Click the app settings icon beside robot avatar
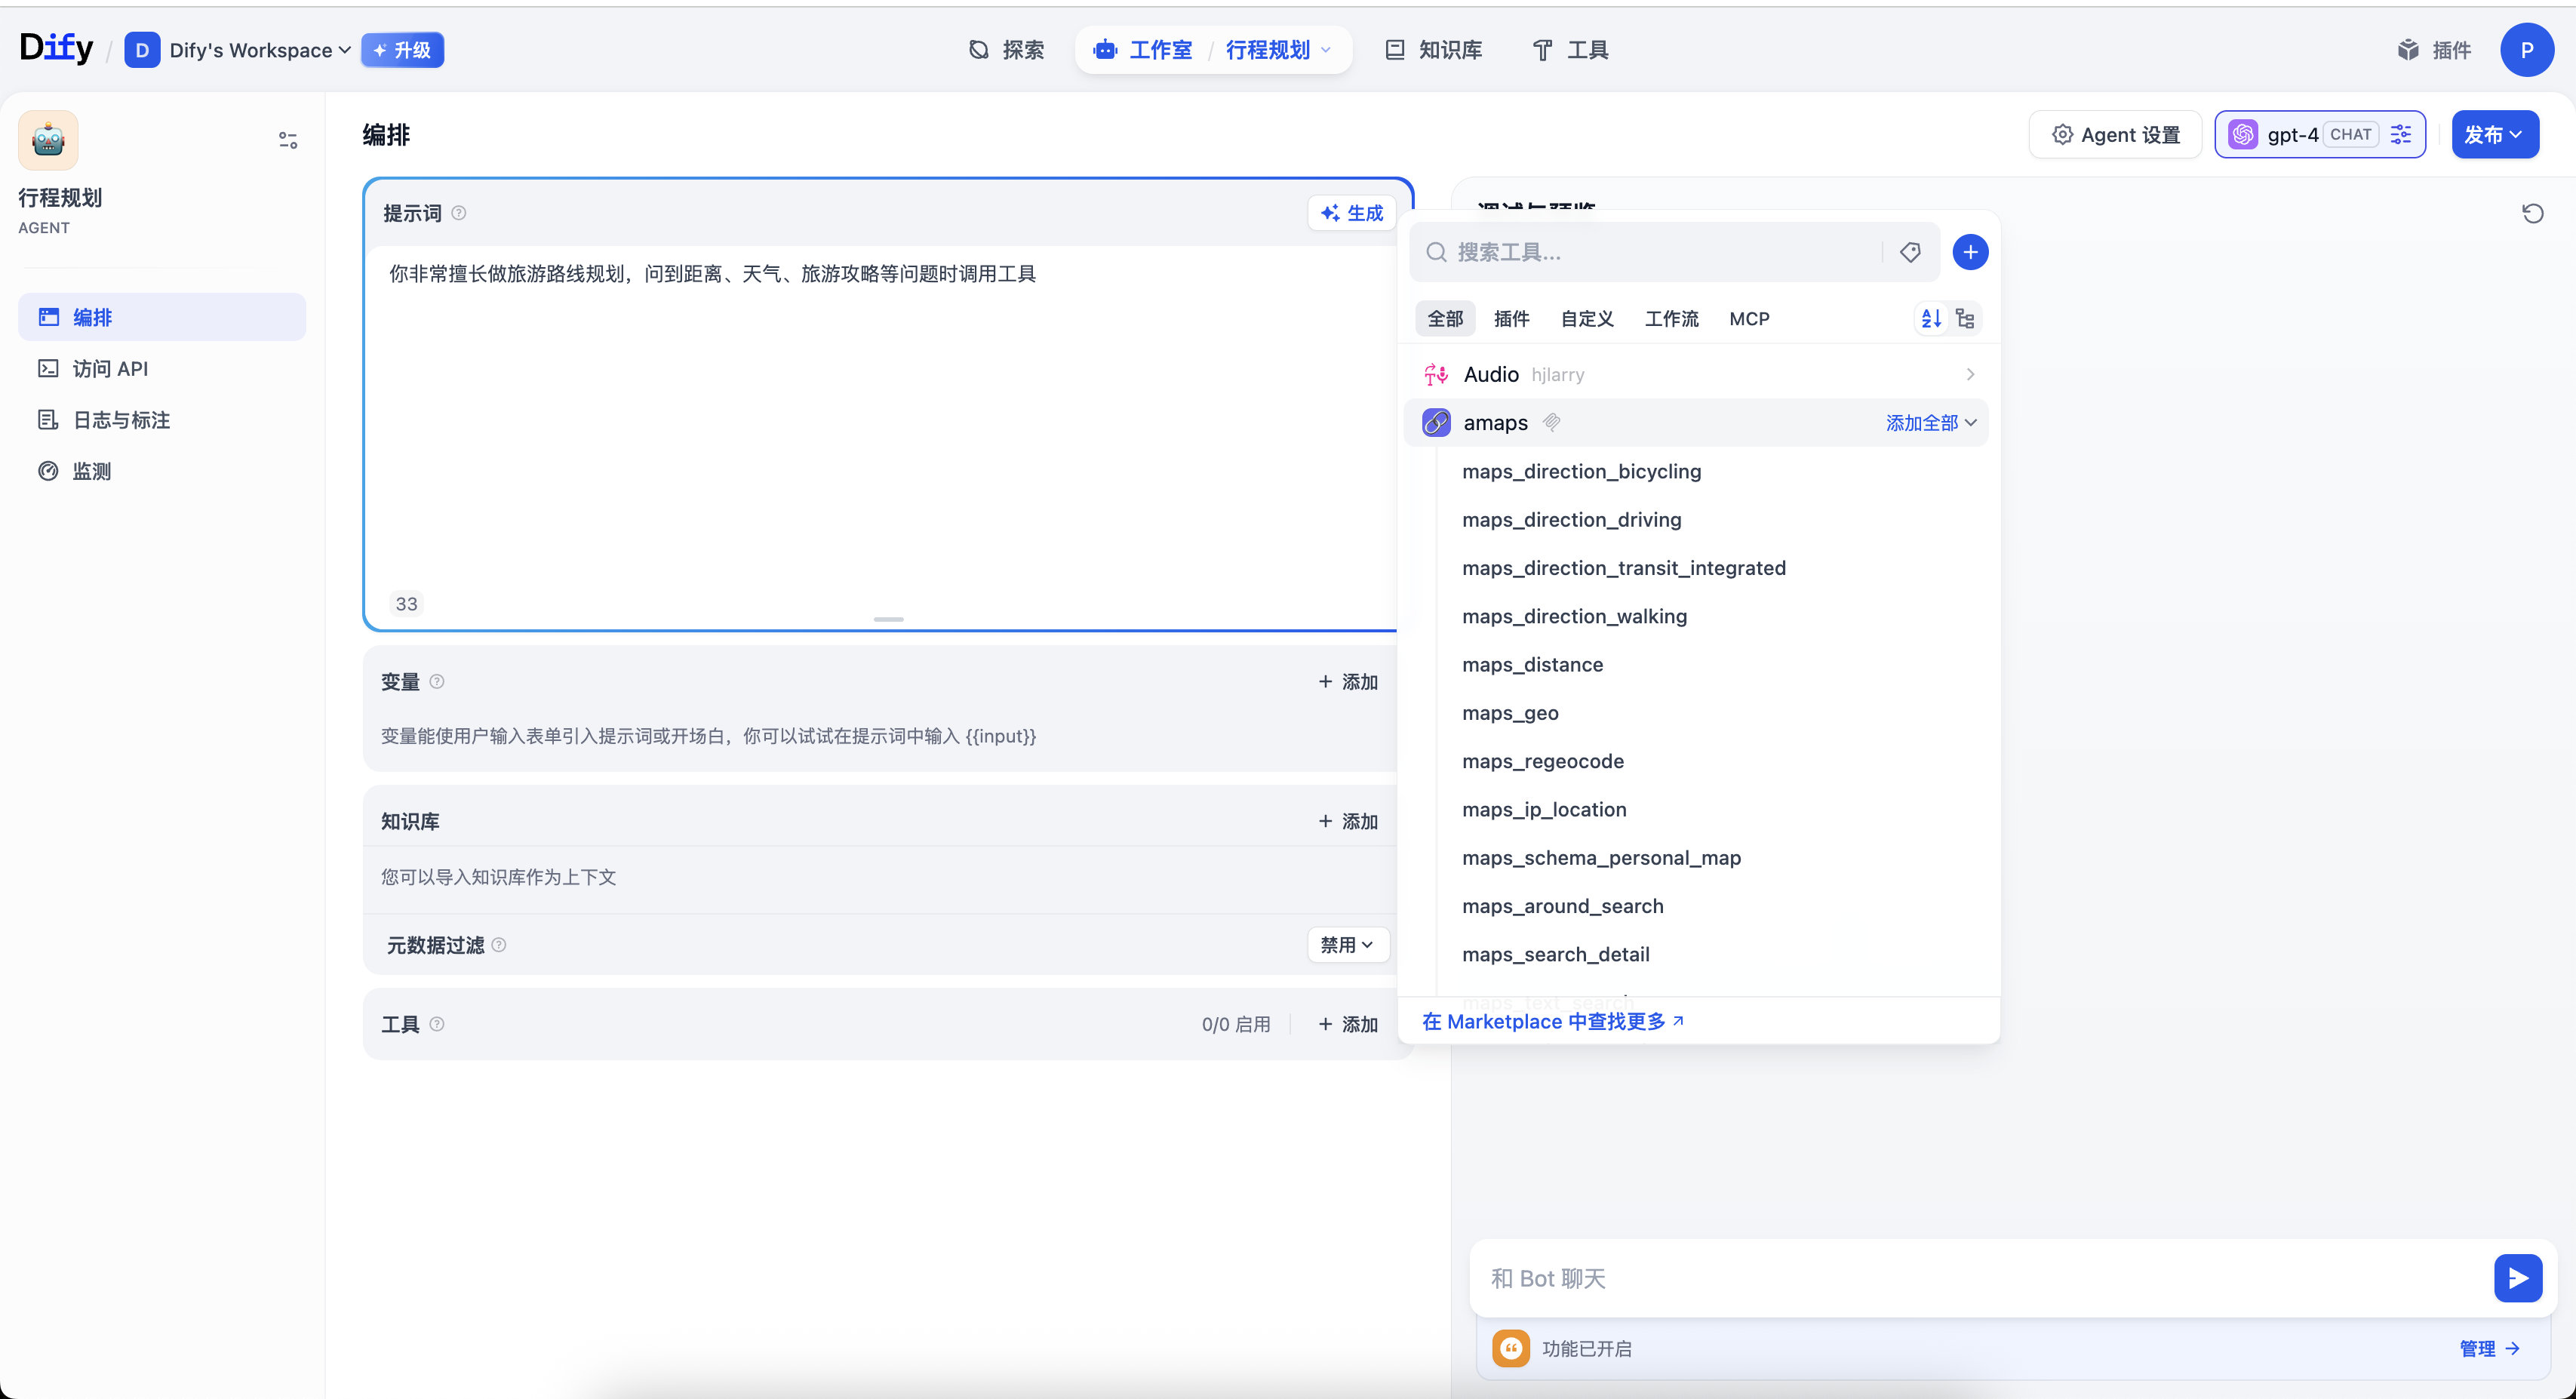 [x=288, y=140]
